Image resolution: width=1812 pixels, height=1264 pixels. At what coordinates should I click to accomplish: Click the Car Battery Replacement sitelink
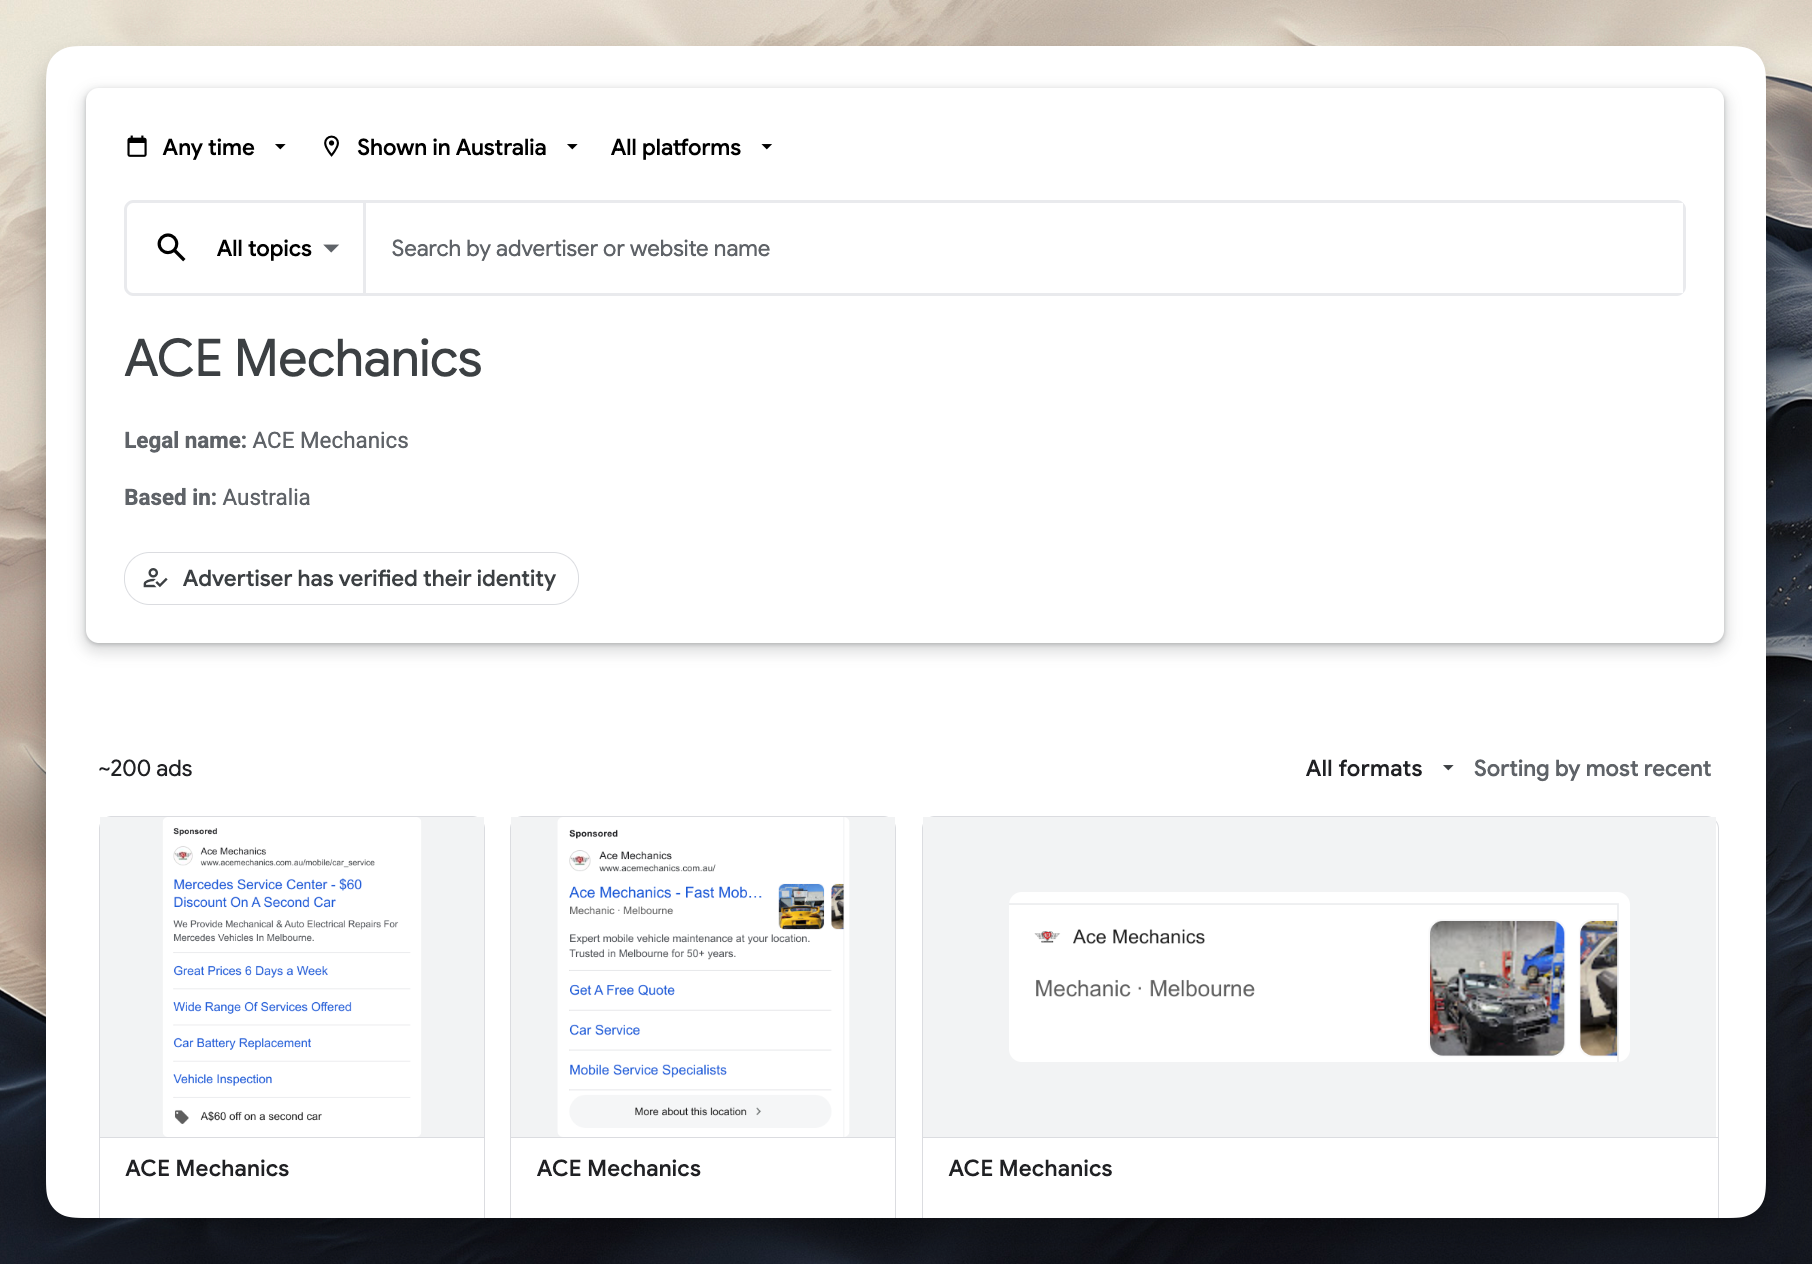tap(241, 1042)
